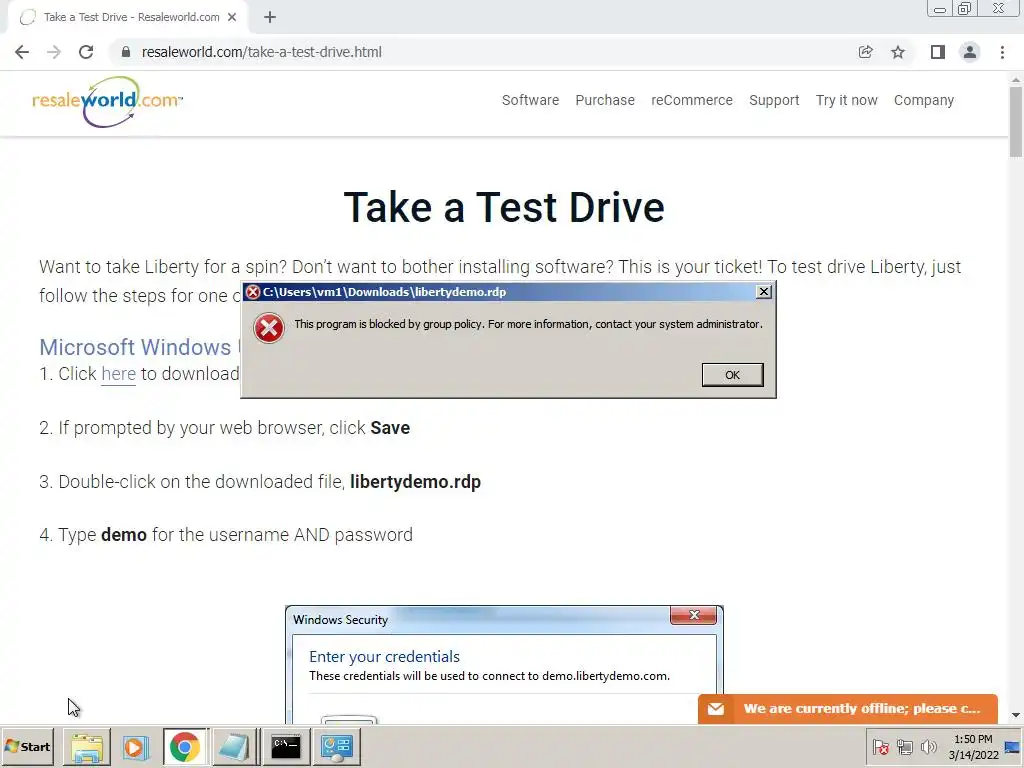This screenshot has width=1024, height=768.
Task: Open the Try it now menu
Action: tap(846, 100)
